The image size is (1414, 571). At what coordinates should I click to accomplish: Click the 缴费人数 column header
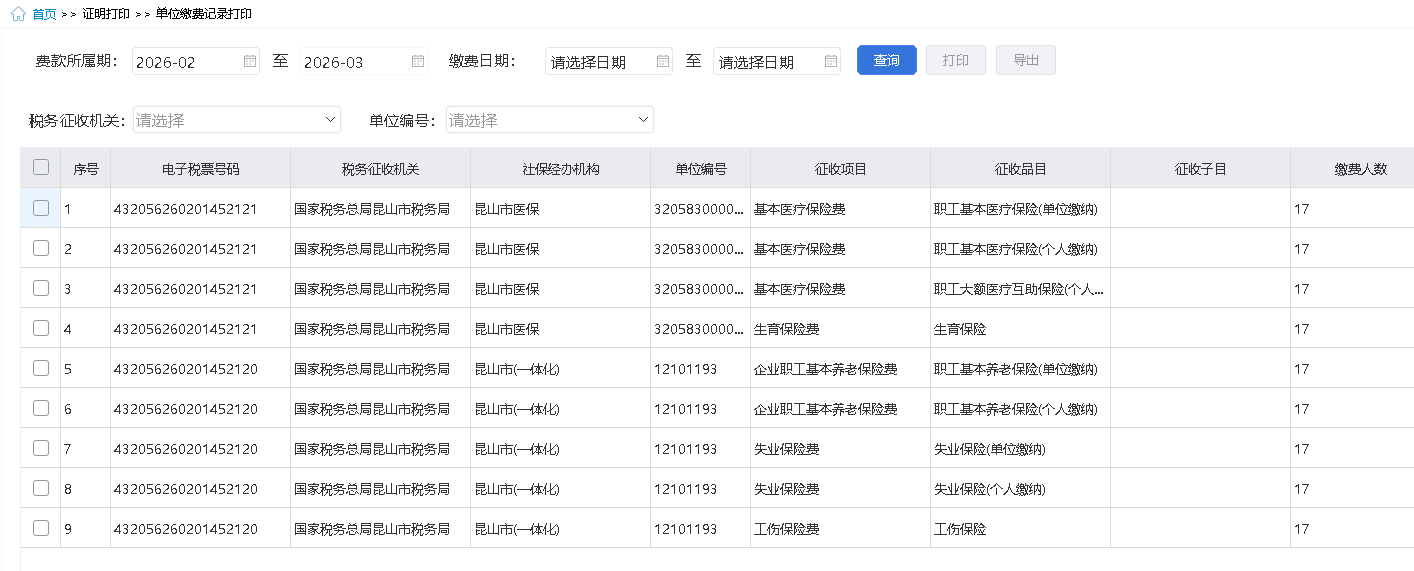click(1360, 169)
